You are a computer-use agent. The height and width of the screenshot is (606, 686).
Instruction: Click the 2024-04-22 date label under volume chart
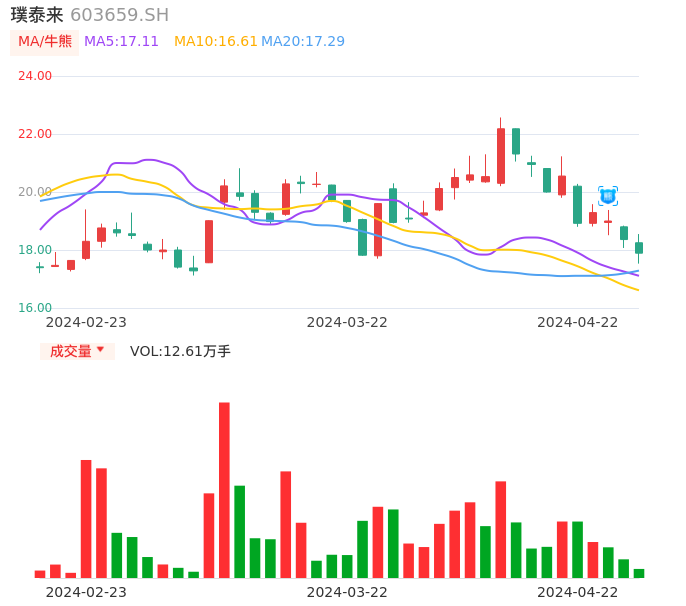pyautogui.click(x=578, y=592)
